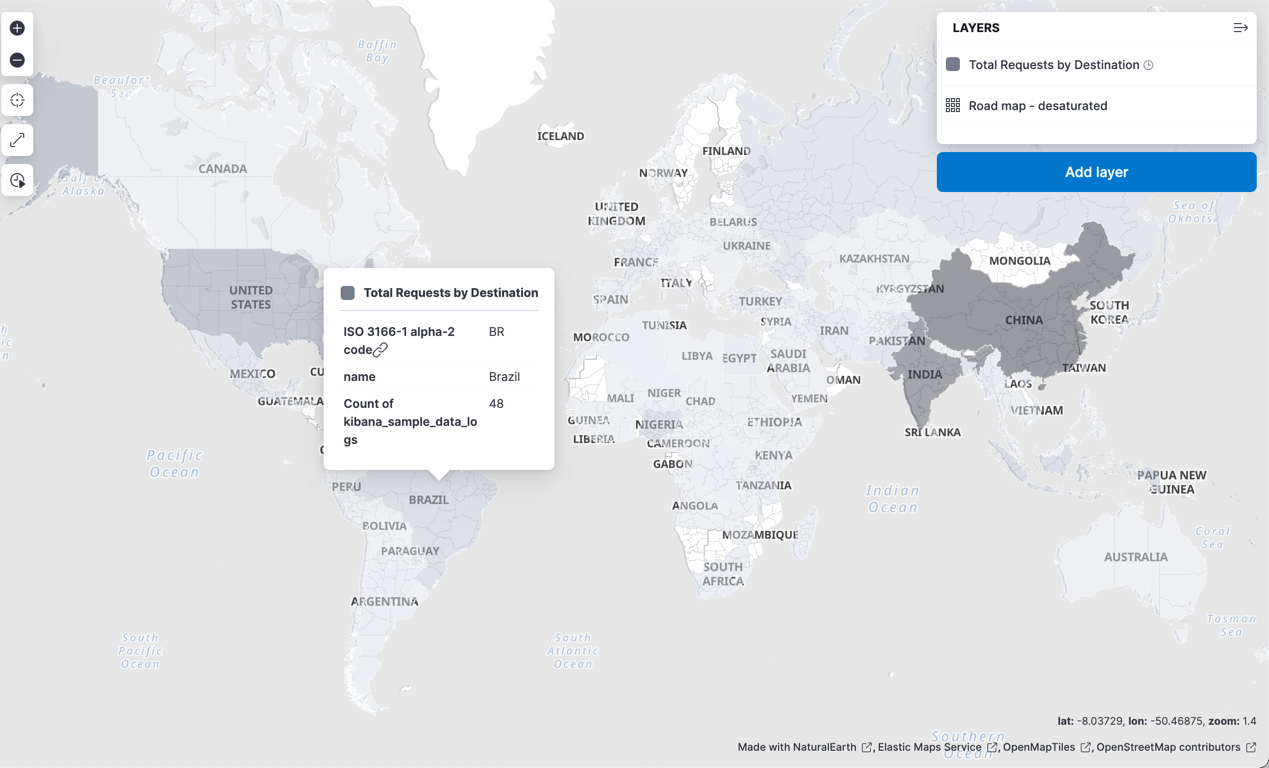Collapse the Layers panel

coord(1240,28)
